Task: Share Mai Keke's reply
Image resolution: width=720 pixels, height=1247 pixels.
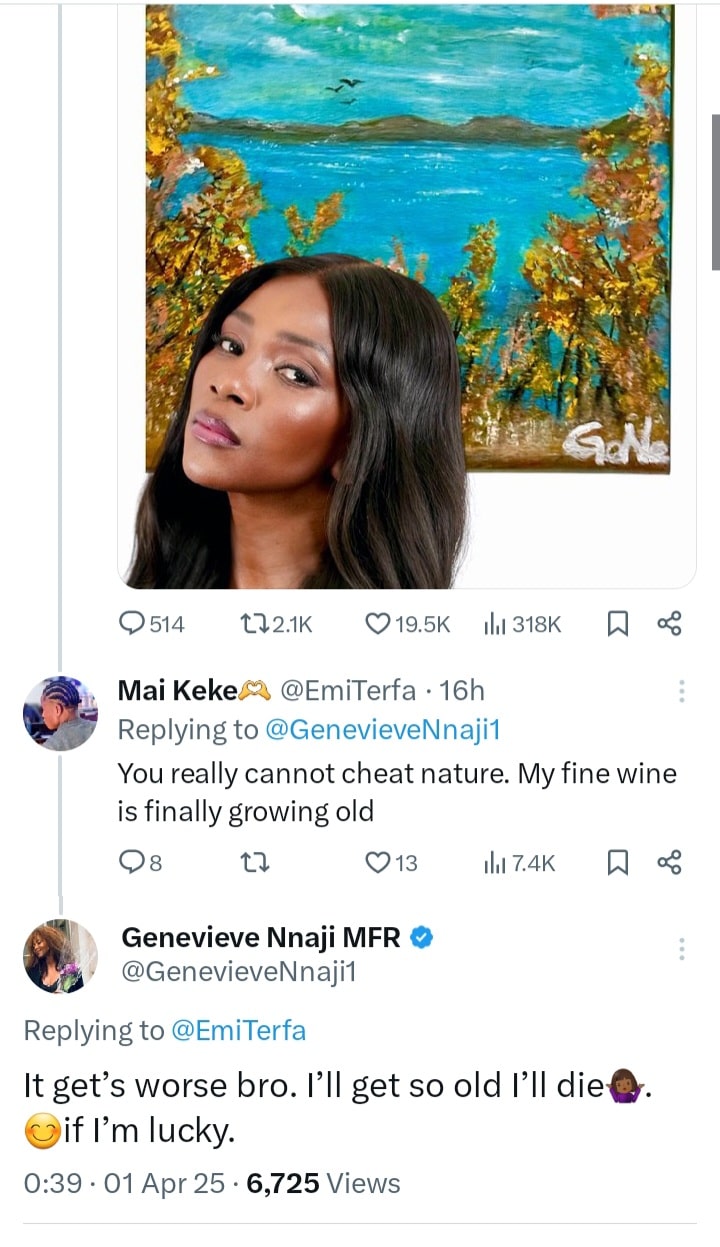Action: (x=668, y=862)
